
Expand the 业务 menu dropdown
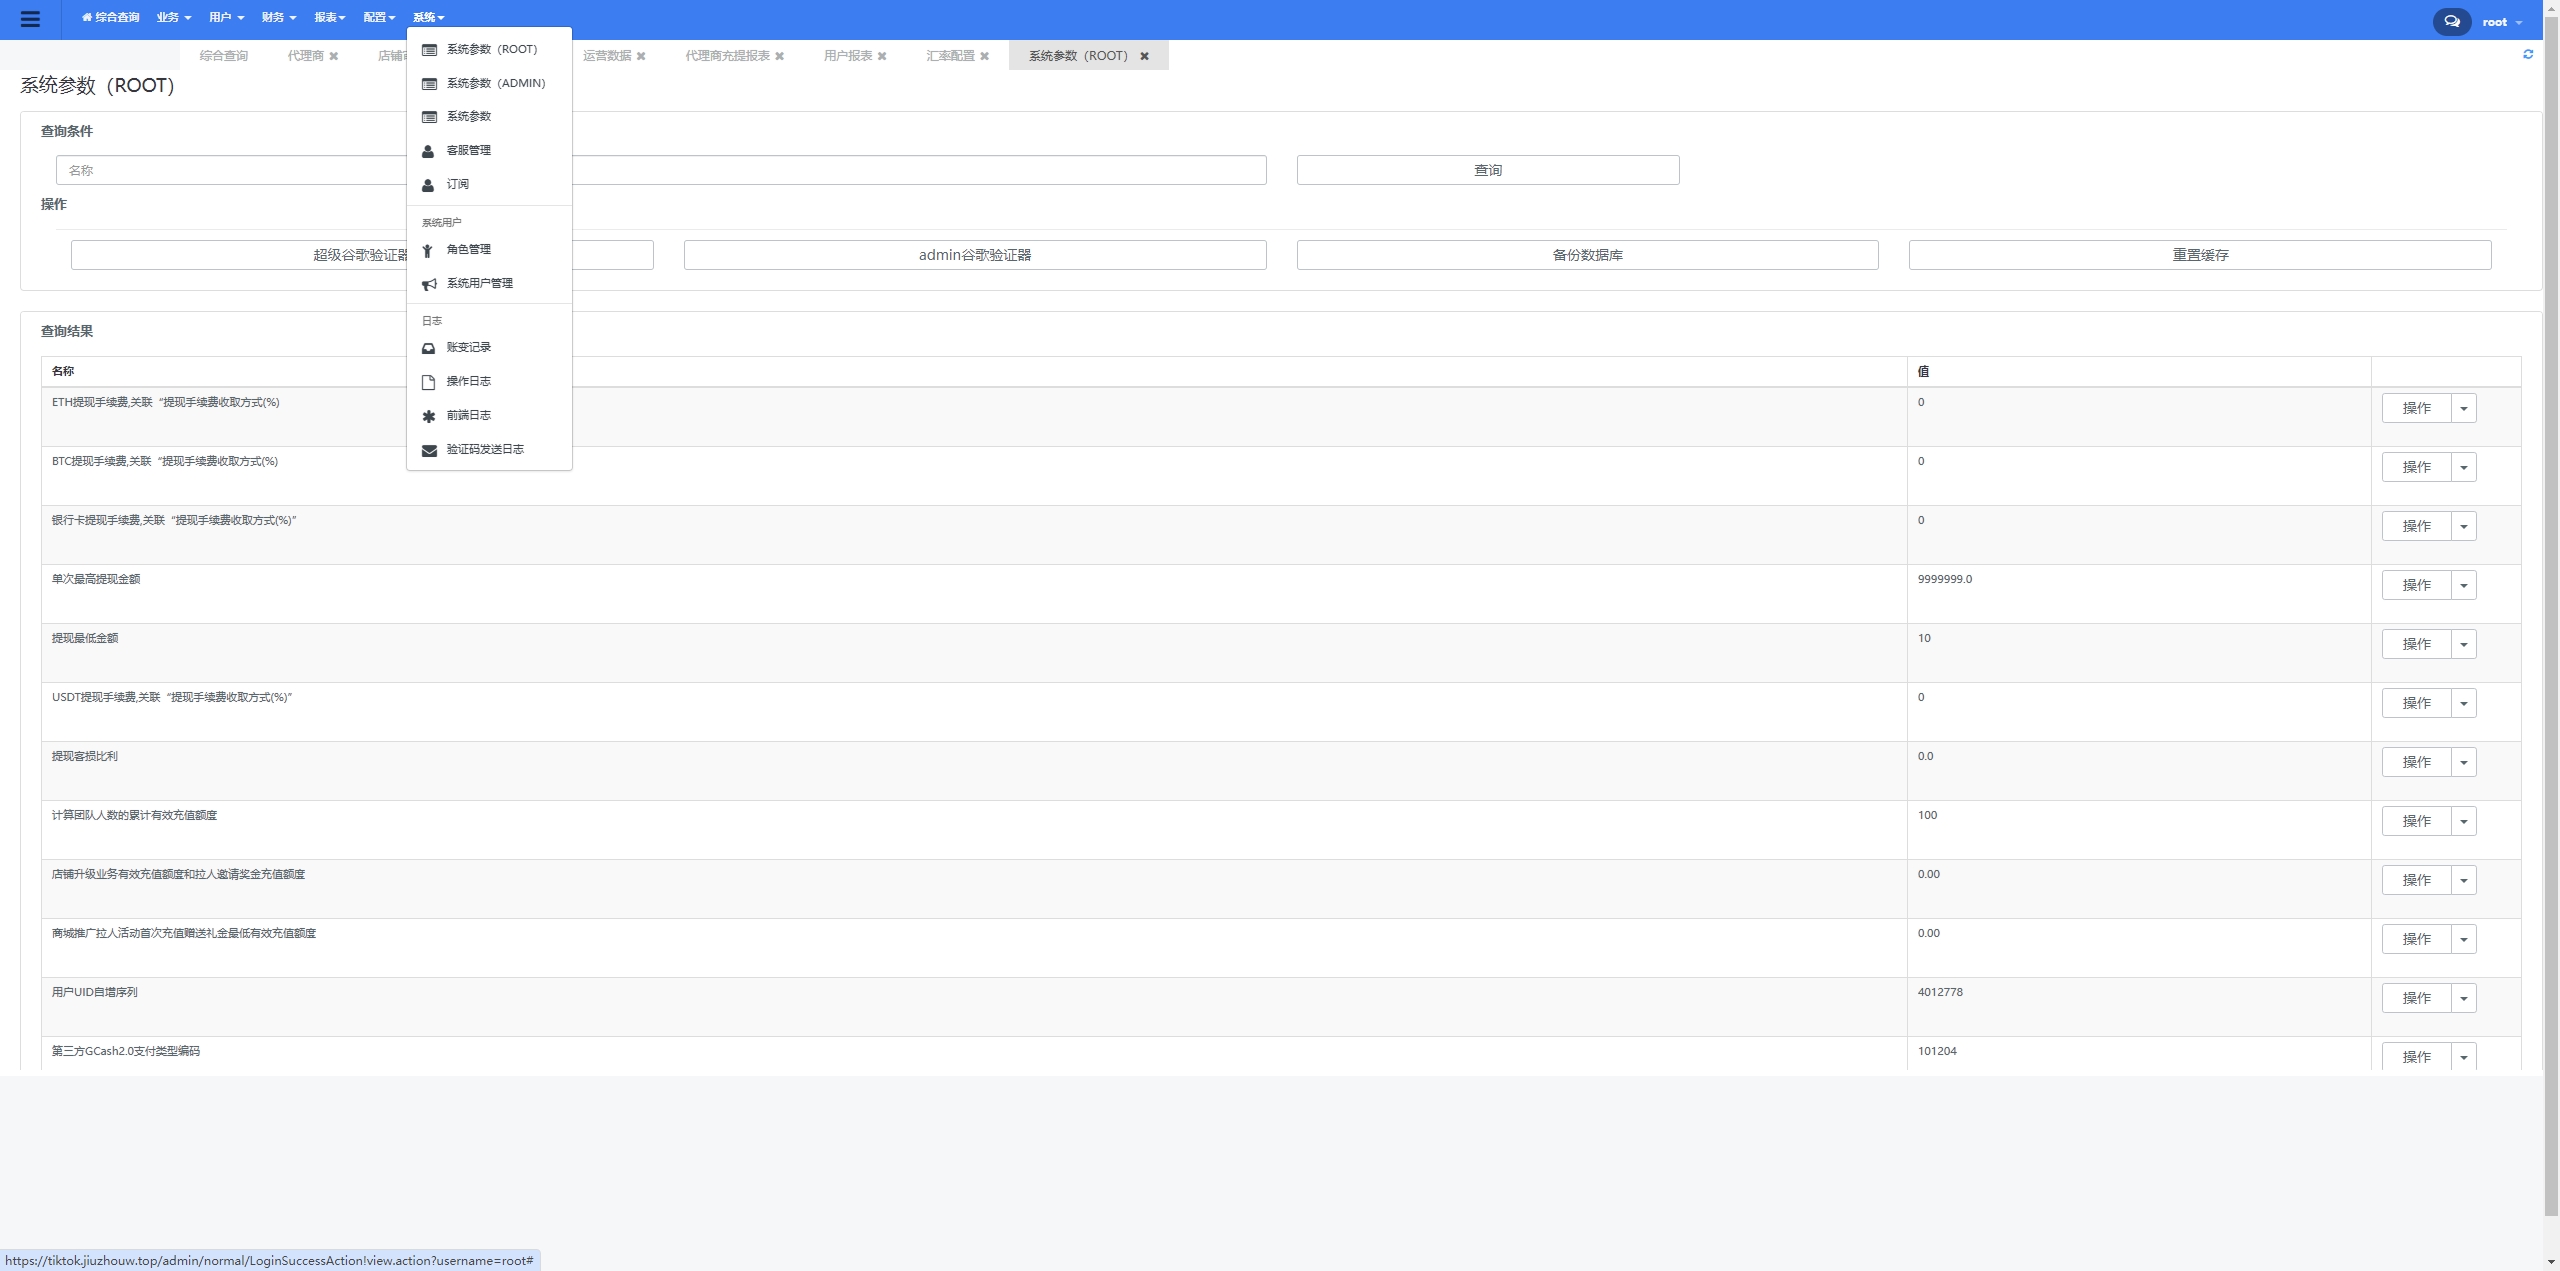pos(173,18)
